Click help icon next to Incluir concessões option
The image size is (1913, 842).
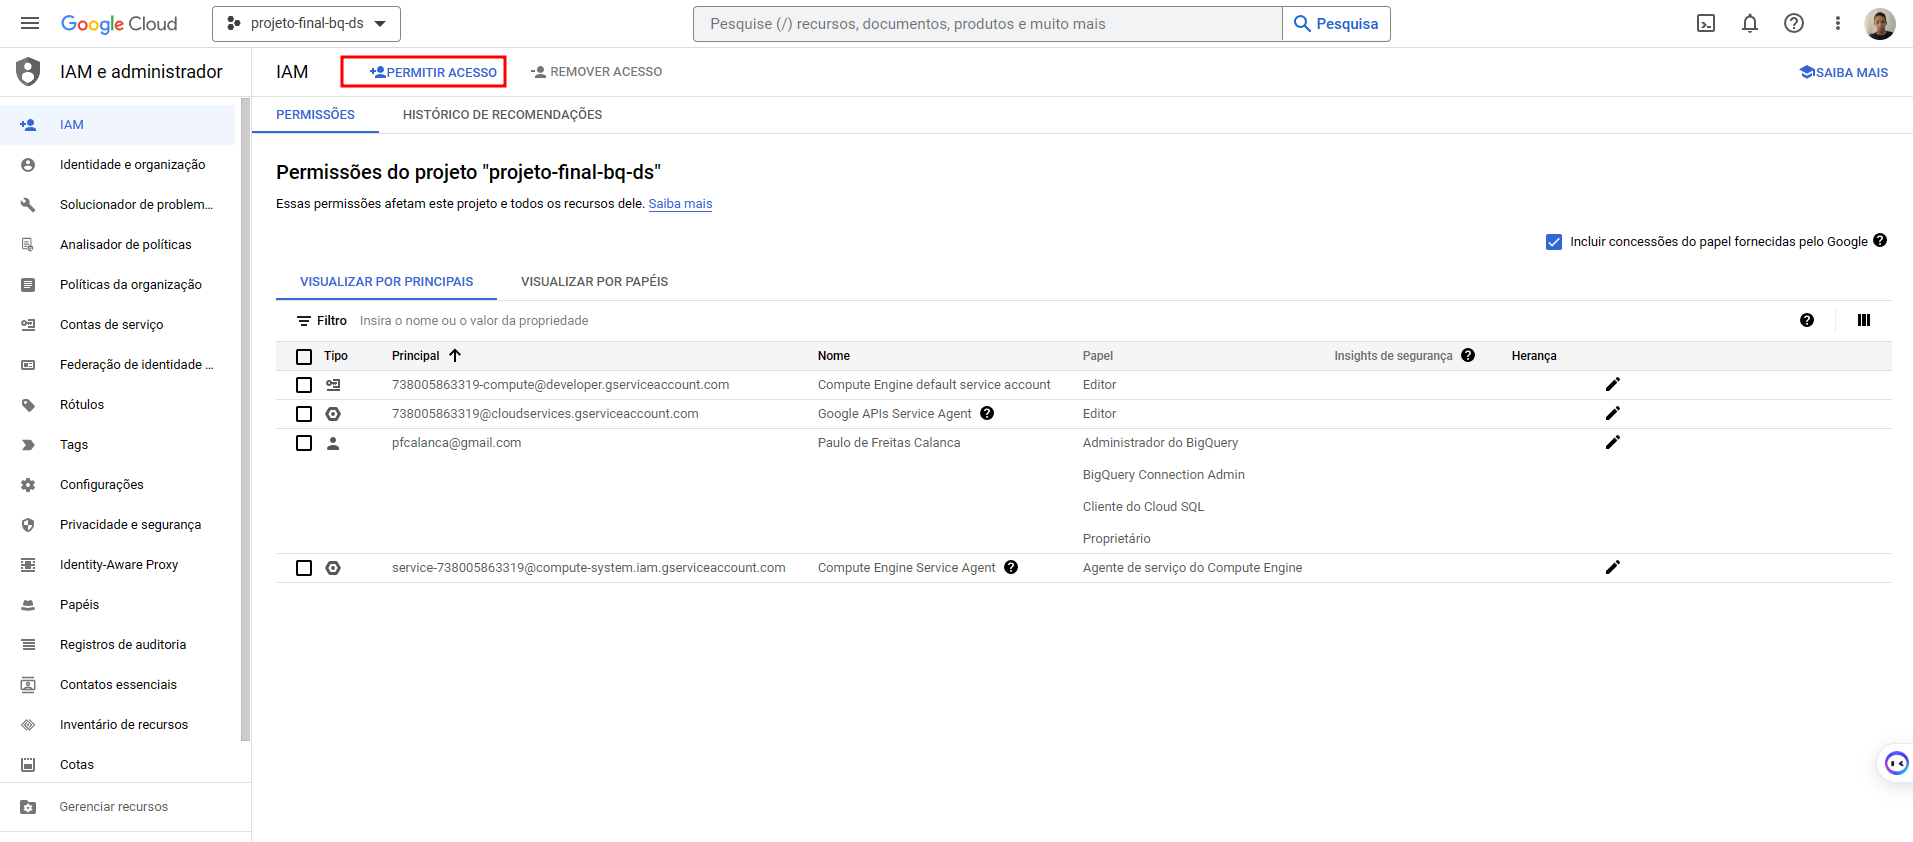pyautogui.click(x=1880, y=240)
